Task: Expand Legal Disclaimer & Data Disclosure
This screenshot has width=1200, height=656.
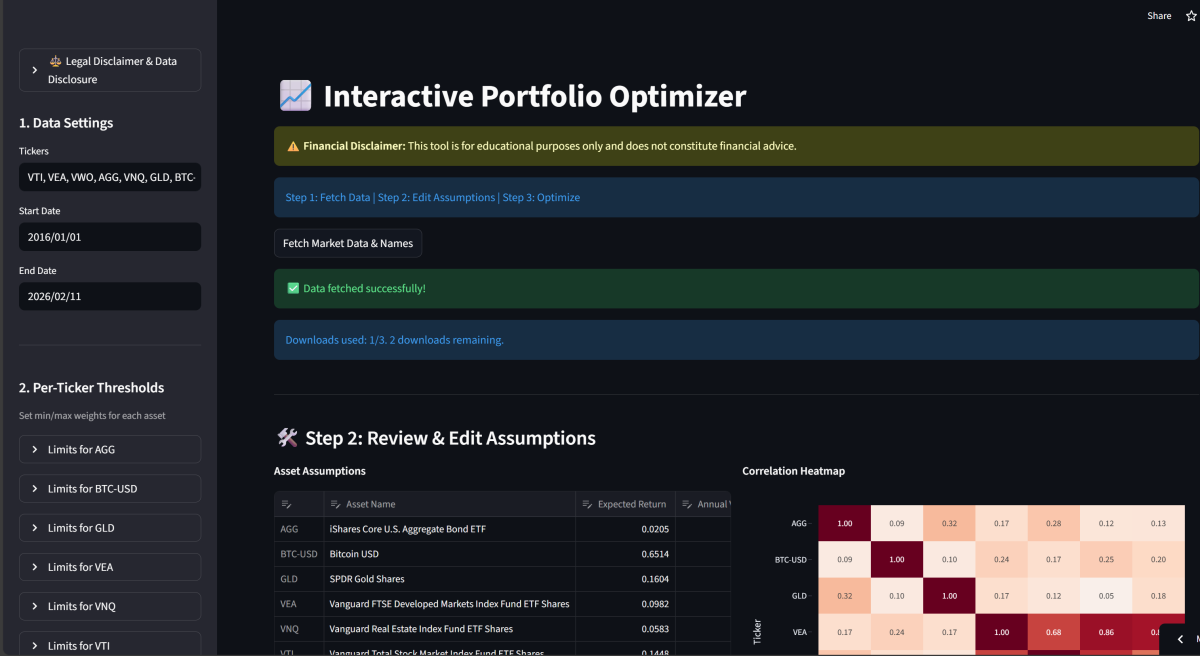Action: 110,70
